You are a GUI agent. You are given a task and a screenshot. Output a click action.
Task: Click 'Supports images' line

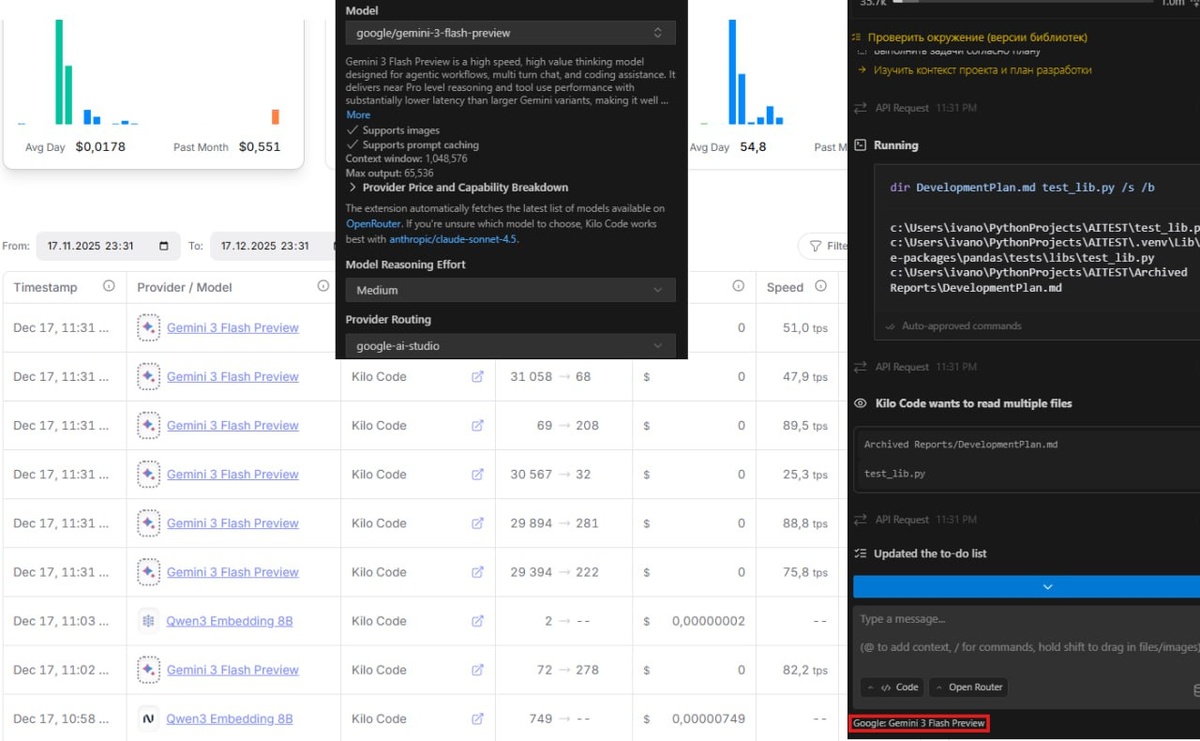click(x=393, y=131)
